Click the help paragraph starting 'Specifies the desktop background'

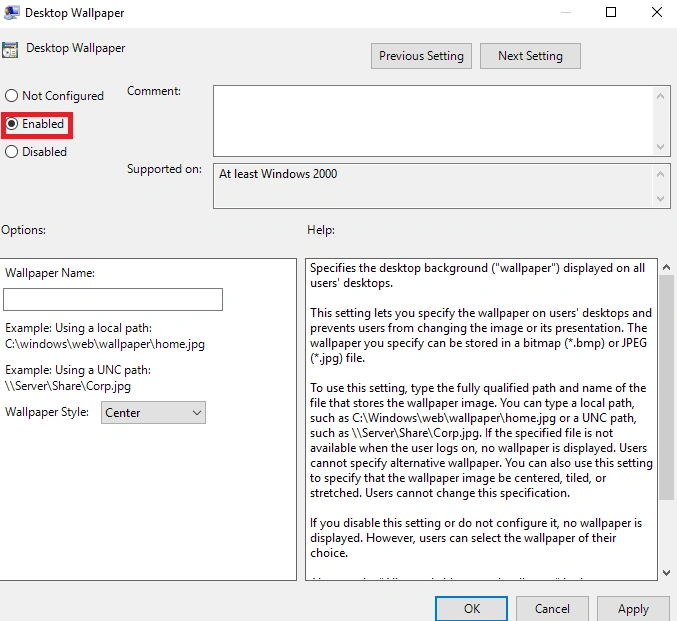(x=477, y=276)
